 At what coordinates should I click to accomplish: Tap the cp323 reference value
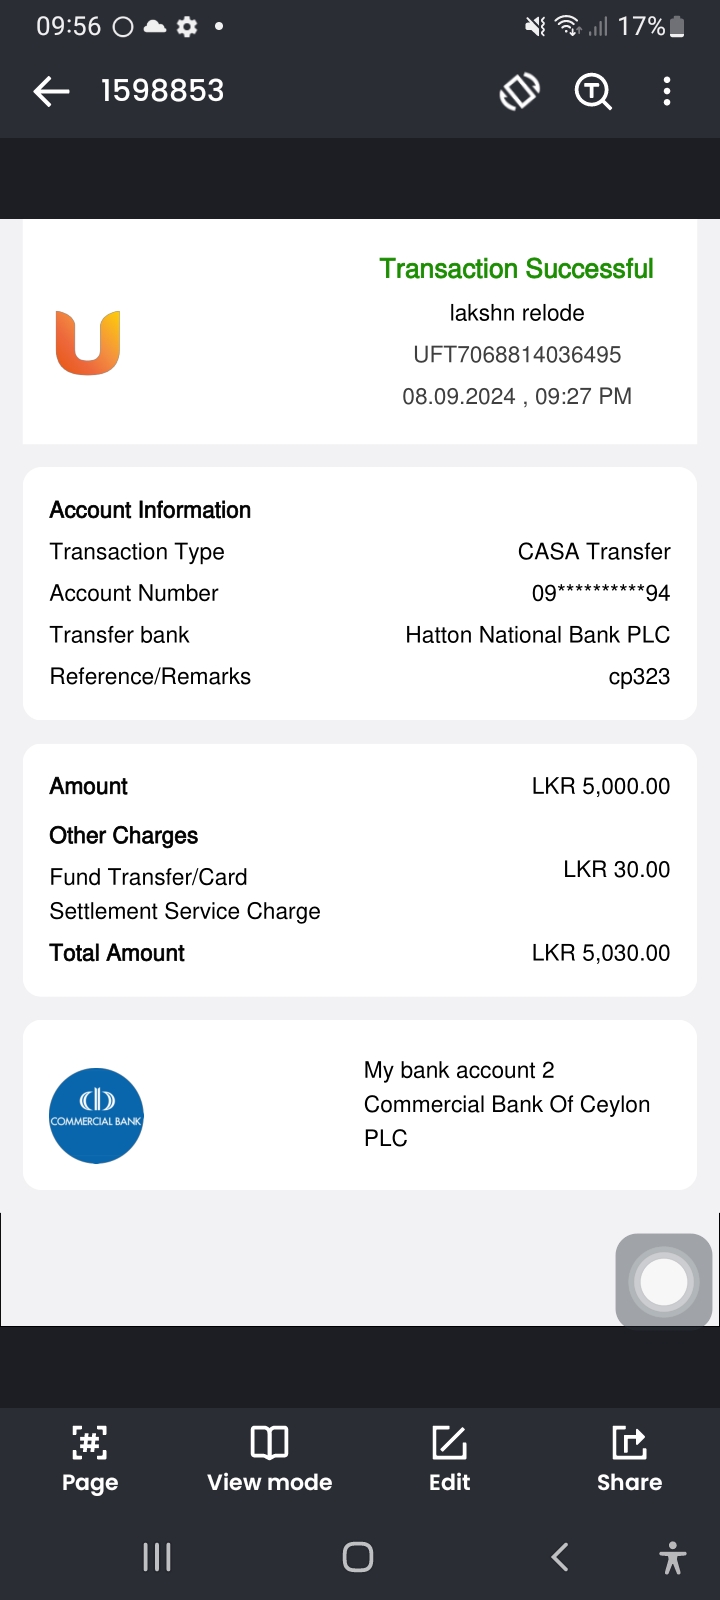pos(639,677)
